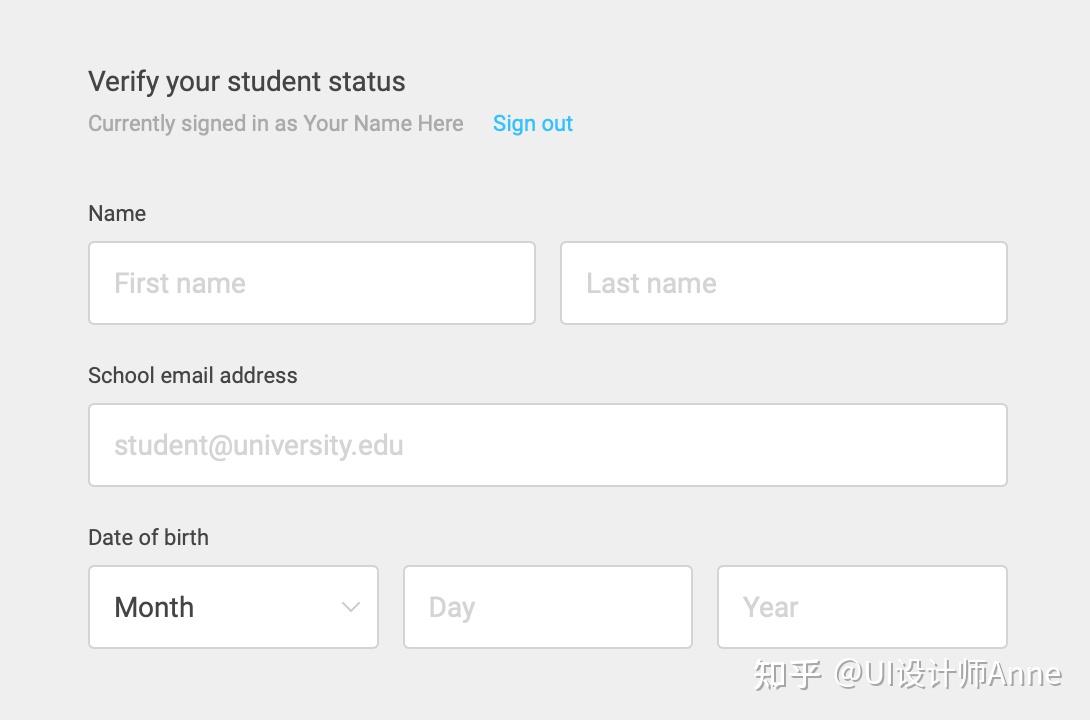Image resolution: width=1090 pixels, height=720 pixels.
Task: Click the 知乎 watermark logo text
Action: 787,674
